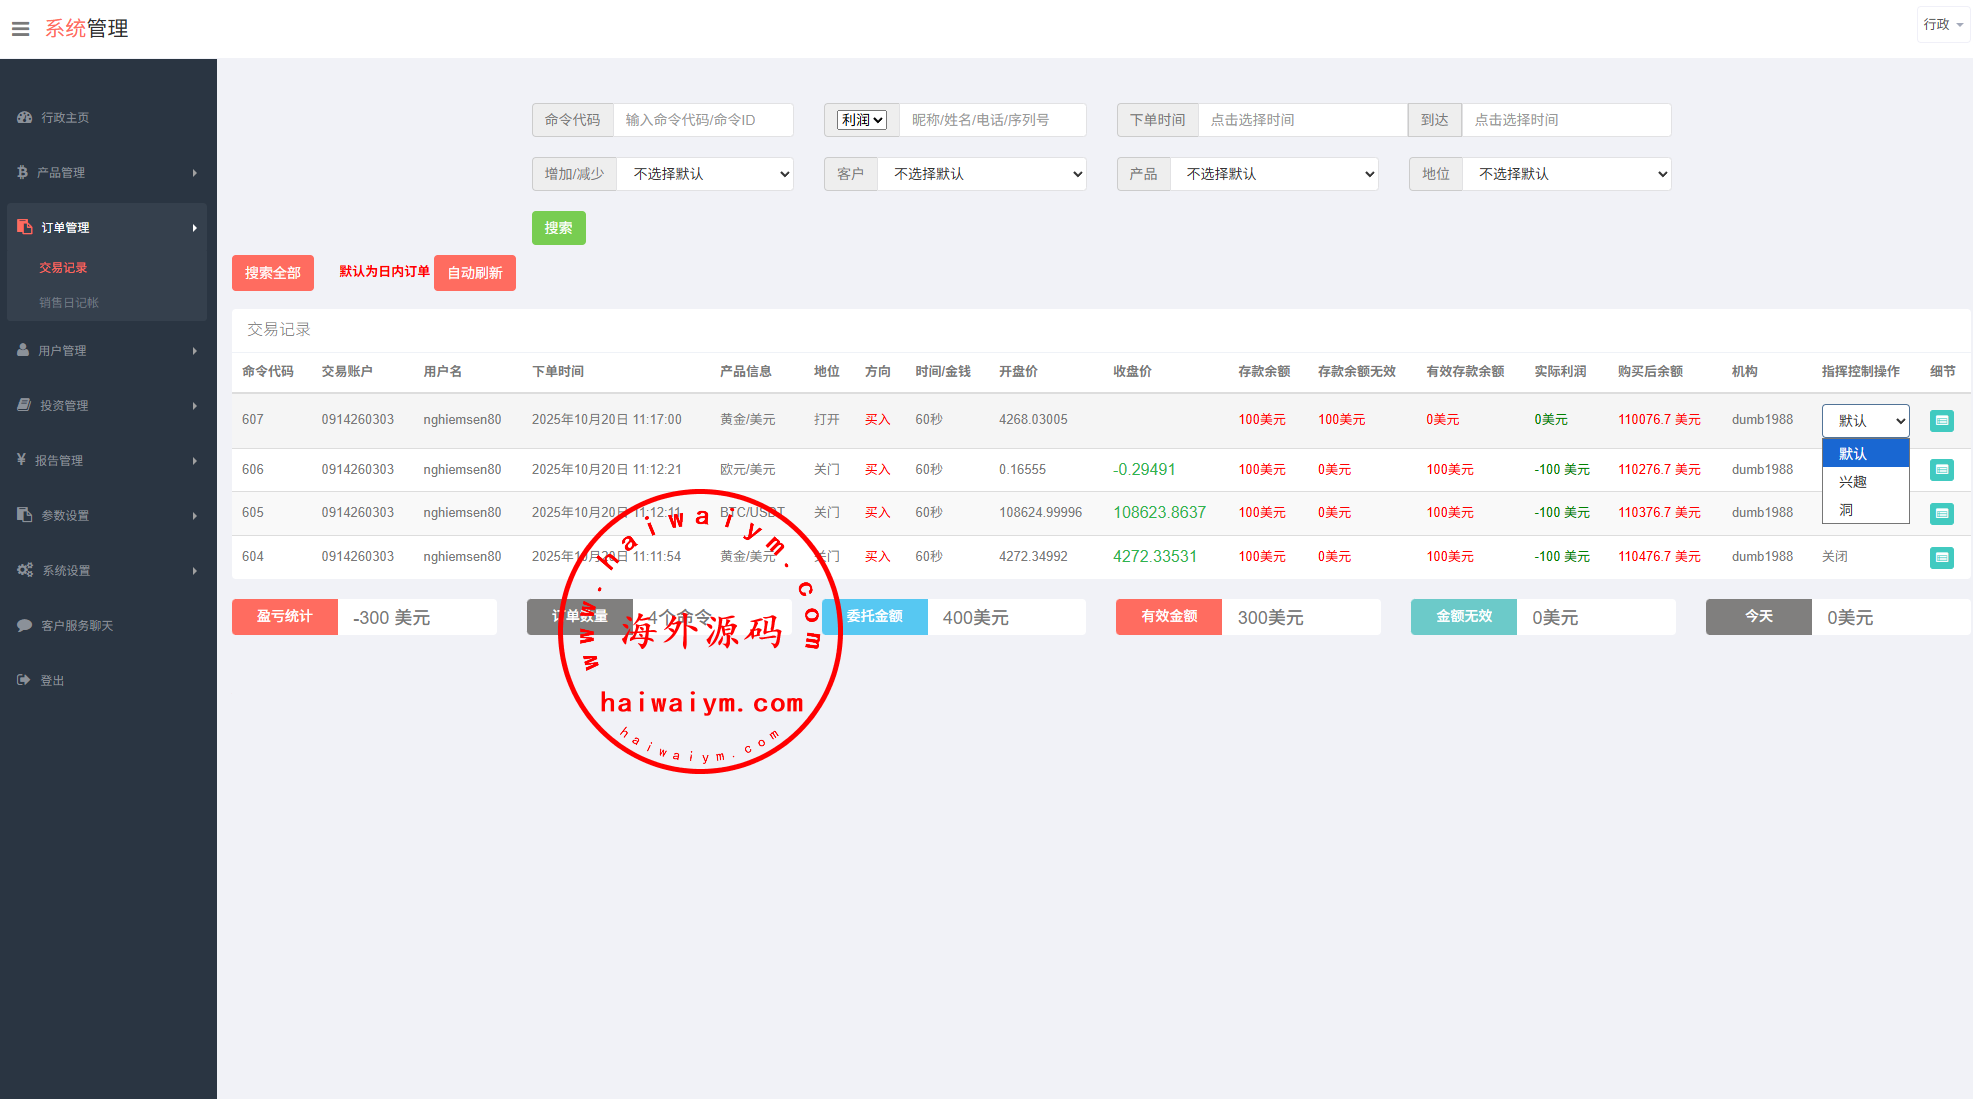Click the hamburger menu icon
Screen dimensions: 1973x1099
pos(20,29)
